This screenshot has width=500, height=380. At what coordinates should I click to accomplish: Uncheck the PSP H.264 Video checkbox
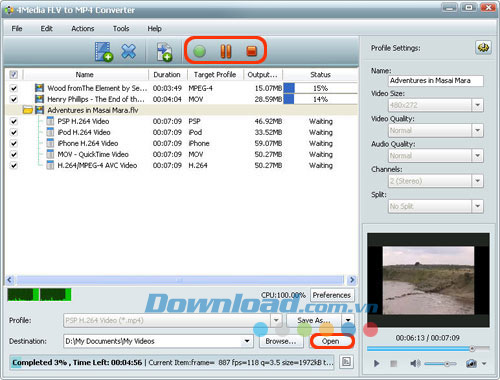point(14,121)
